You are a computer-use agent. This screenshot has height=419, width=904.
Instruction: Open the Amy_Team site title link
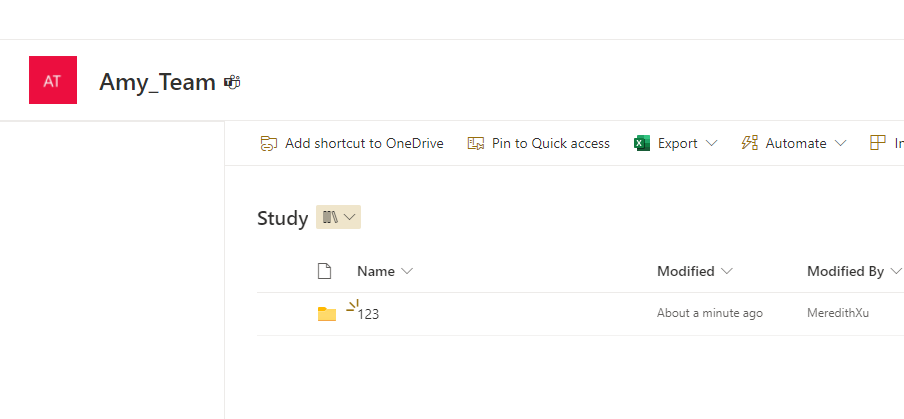(157, 82)
